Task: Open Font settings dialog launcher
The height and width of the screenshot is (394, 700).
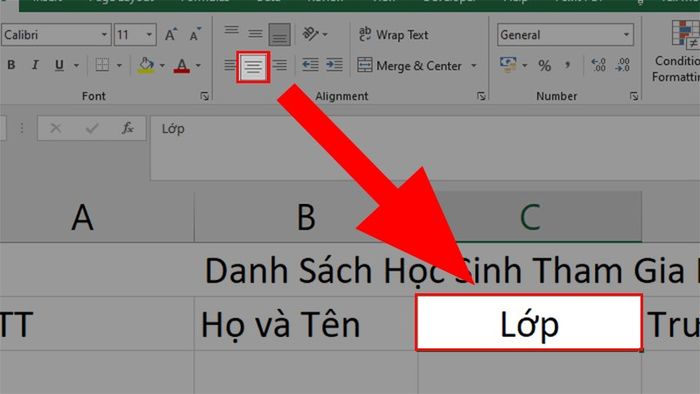Action: 204,96
